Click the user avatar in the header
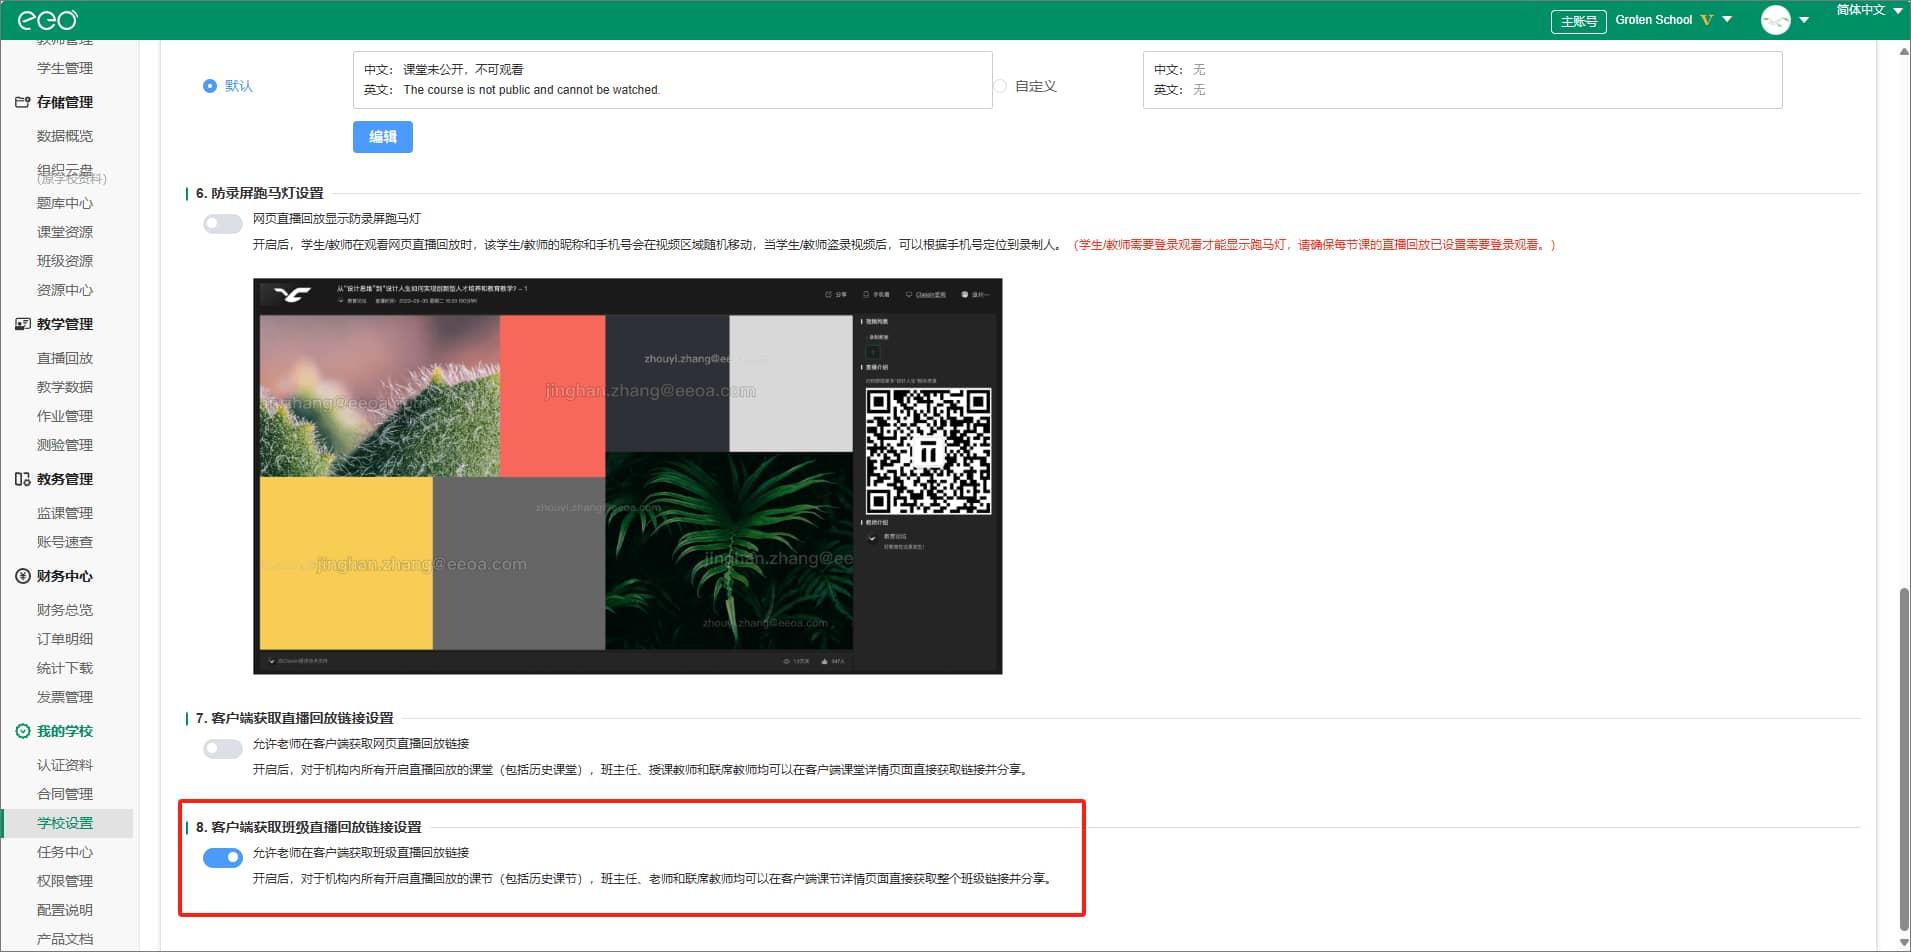This screenshot has height=952, width=1911. tap(1776, 20)
